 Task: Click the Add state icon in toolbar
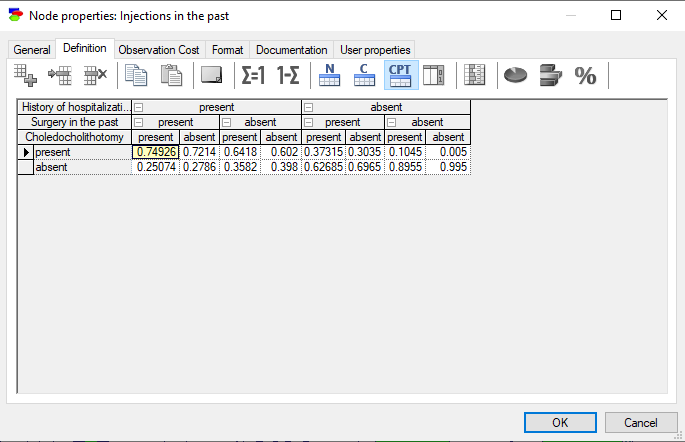pos(25,75)
